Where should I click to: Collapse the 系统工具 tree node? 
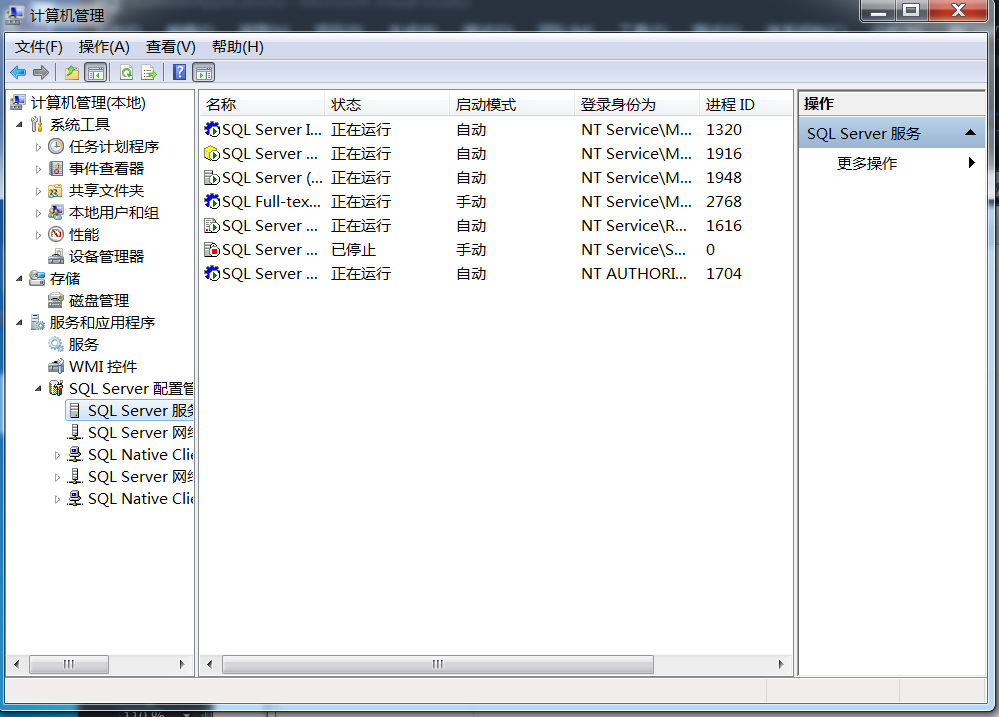[19, 125]
